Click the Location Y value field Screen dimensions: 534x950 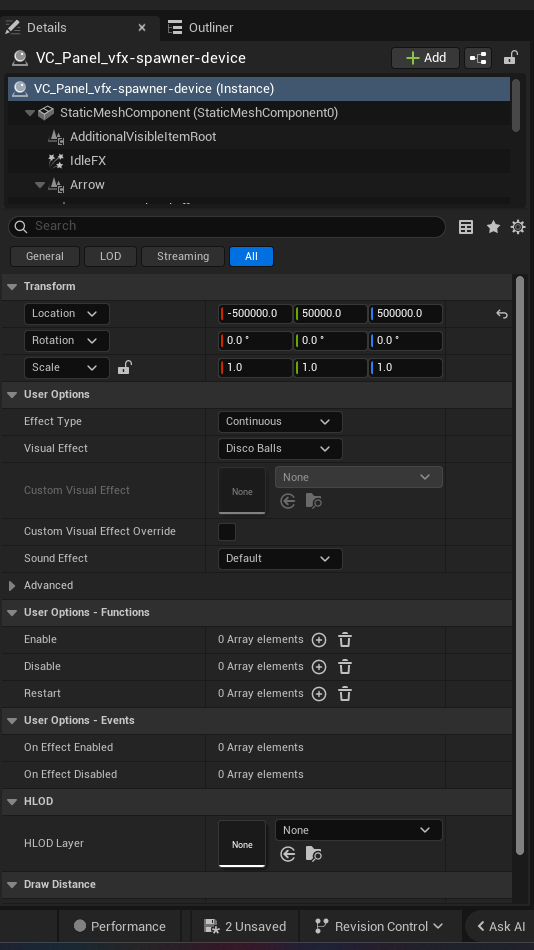(330, 314)
